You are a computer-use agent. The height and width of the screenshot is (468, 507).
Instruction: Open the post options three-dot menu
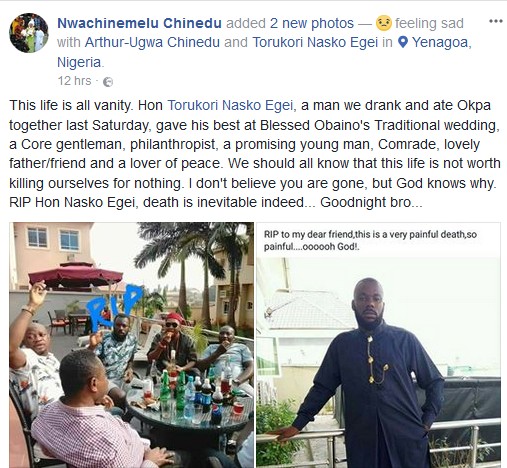point(495,21)
